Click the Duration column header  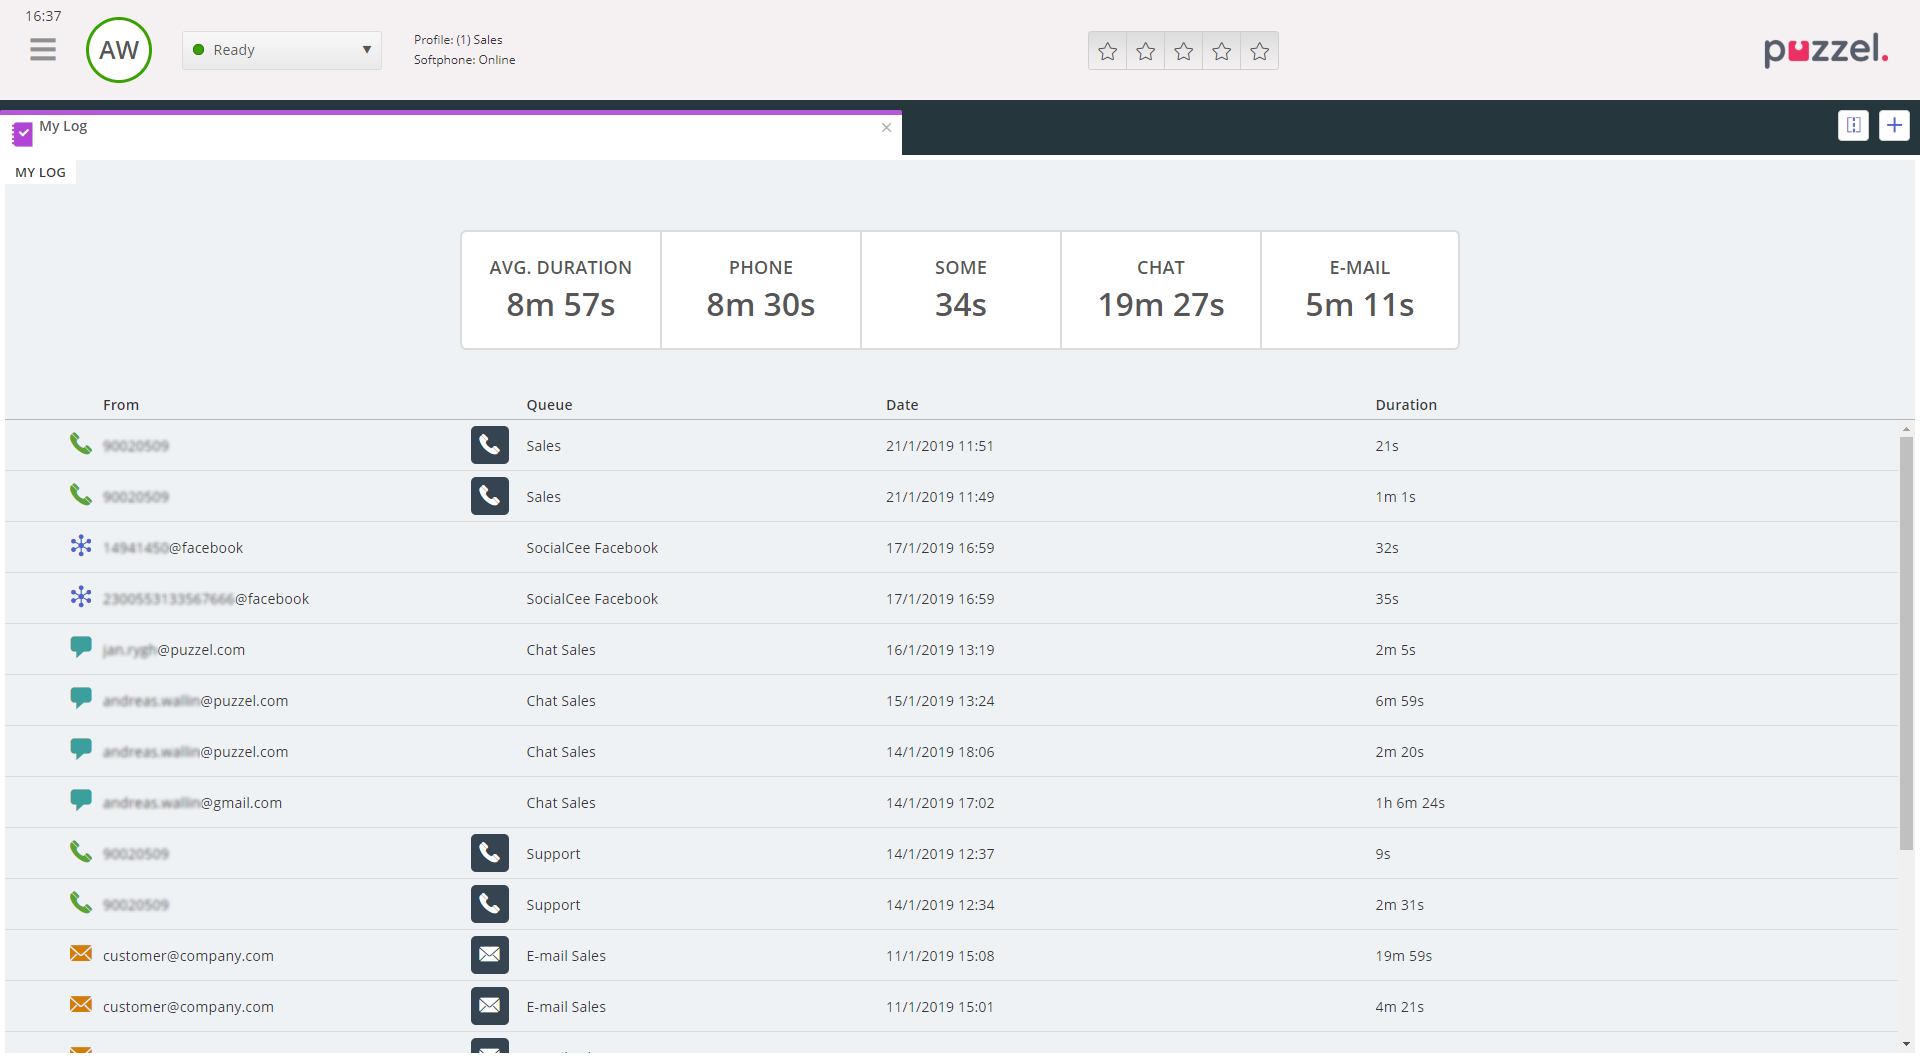coord(1405,405)
